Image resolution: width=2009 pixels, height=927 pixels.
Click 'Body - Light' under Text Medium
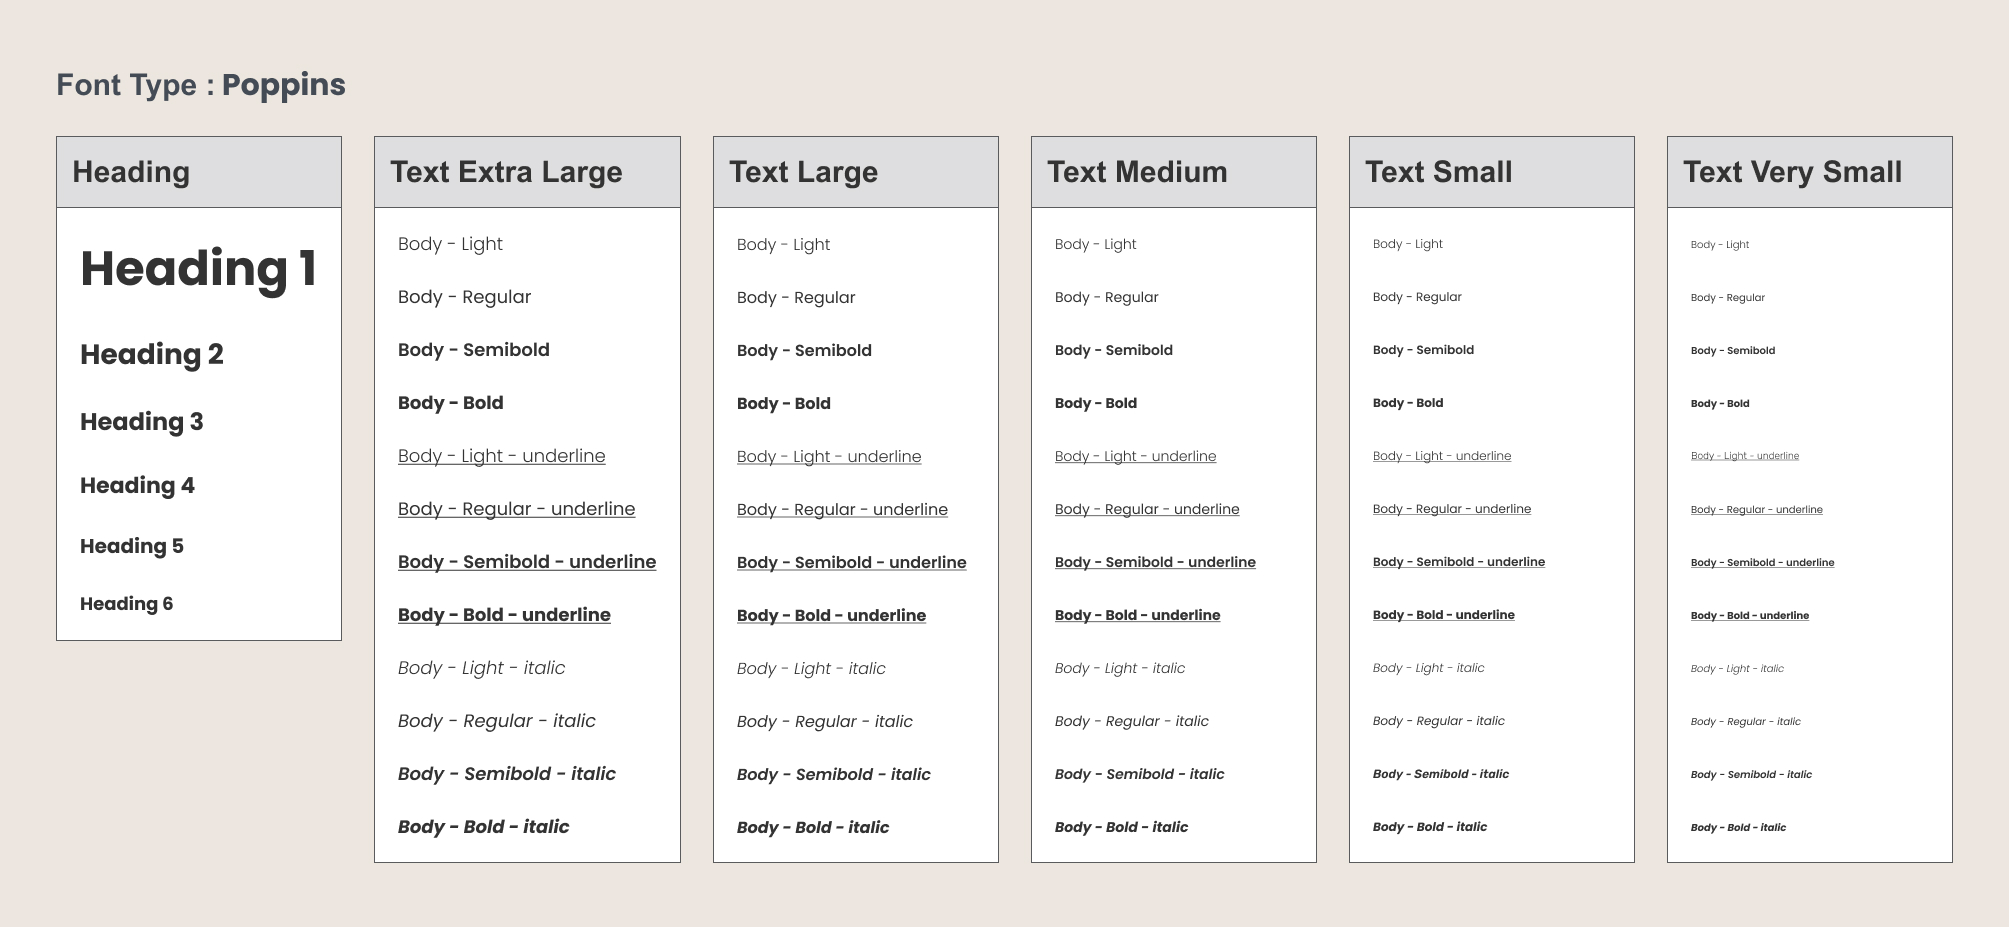[x=1096, y=244]
